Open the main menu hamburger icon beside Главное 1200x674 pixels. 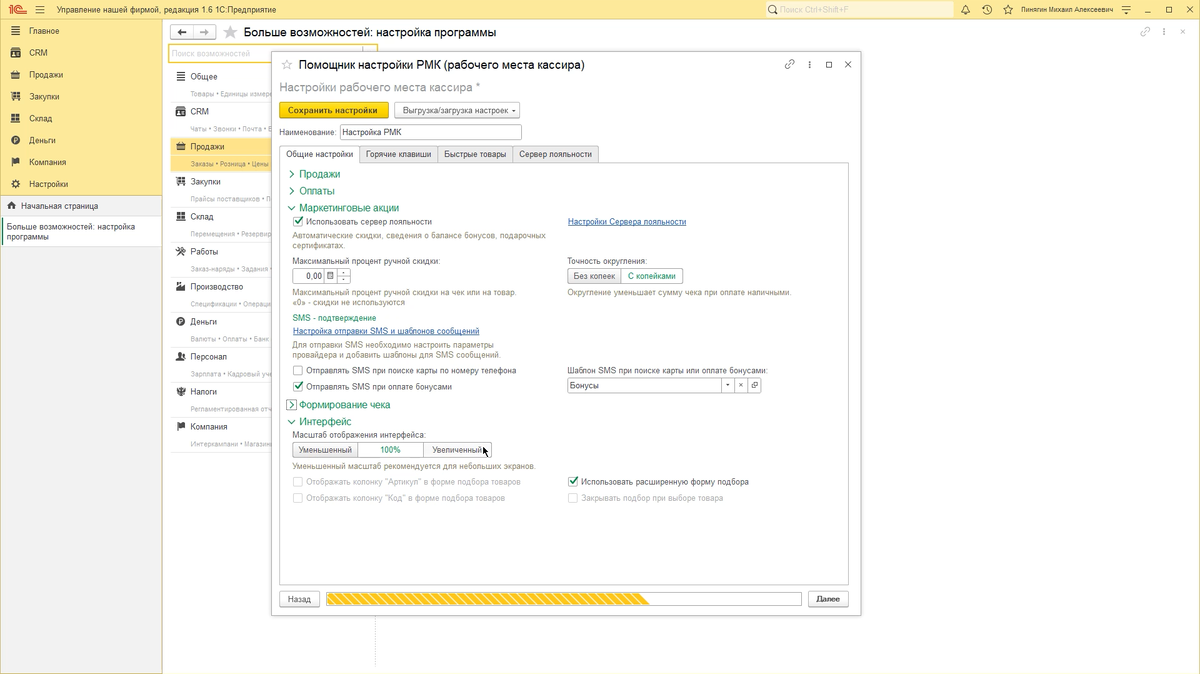click(15, 31)
